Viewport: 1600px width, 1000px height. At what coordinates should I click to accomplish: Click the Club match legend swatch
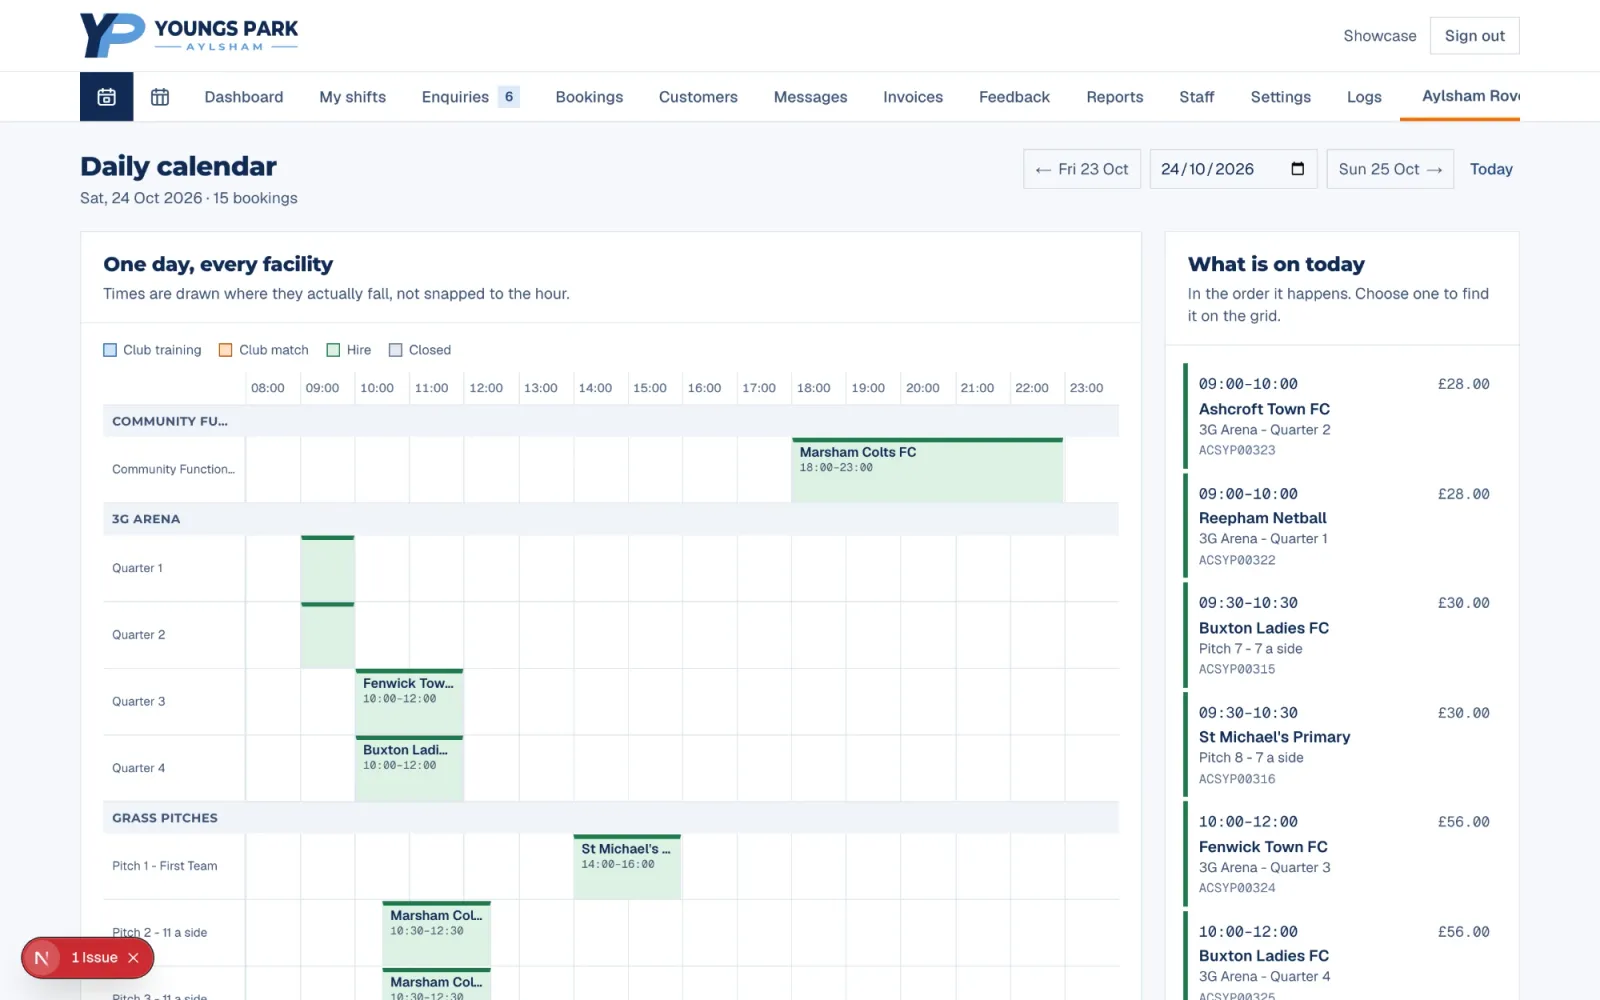[x=226, y=350]
